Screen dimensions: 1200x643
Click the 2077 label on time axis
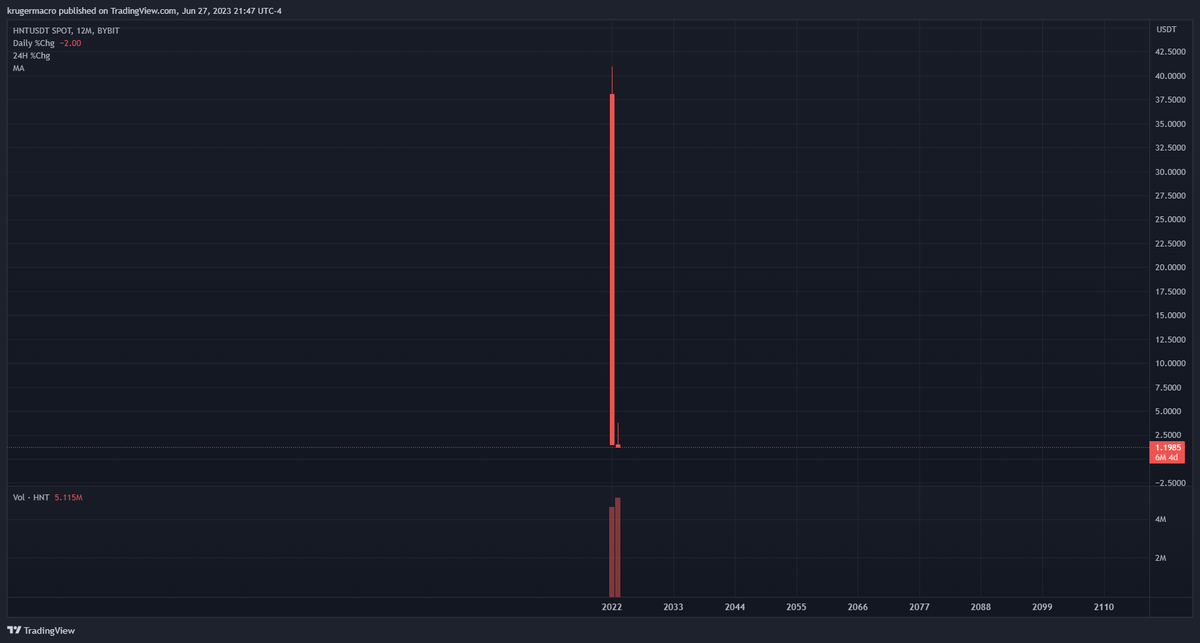point(920,607)
